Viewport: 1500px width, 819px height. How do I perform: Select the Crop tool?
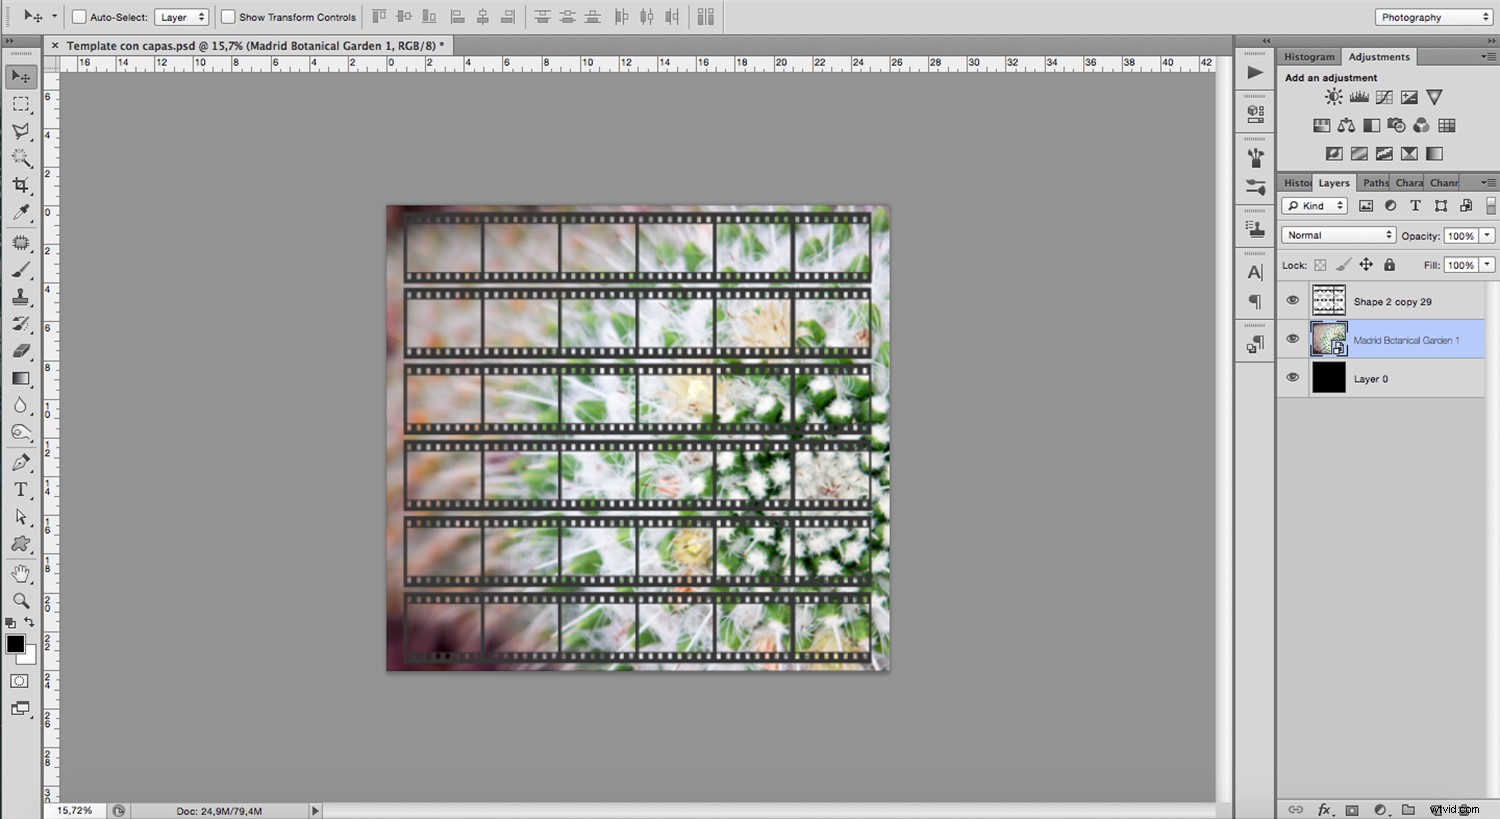tap(20, 185)
